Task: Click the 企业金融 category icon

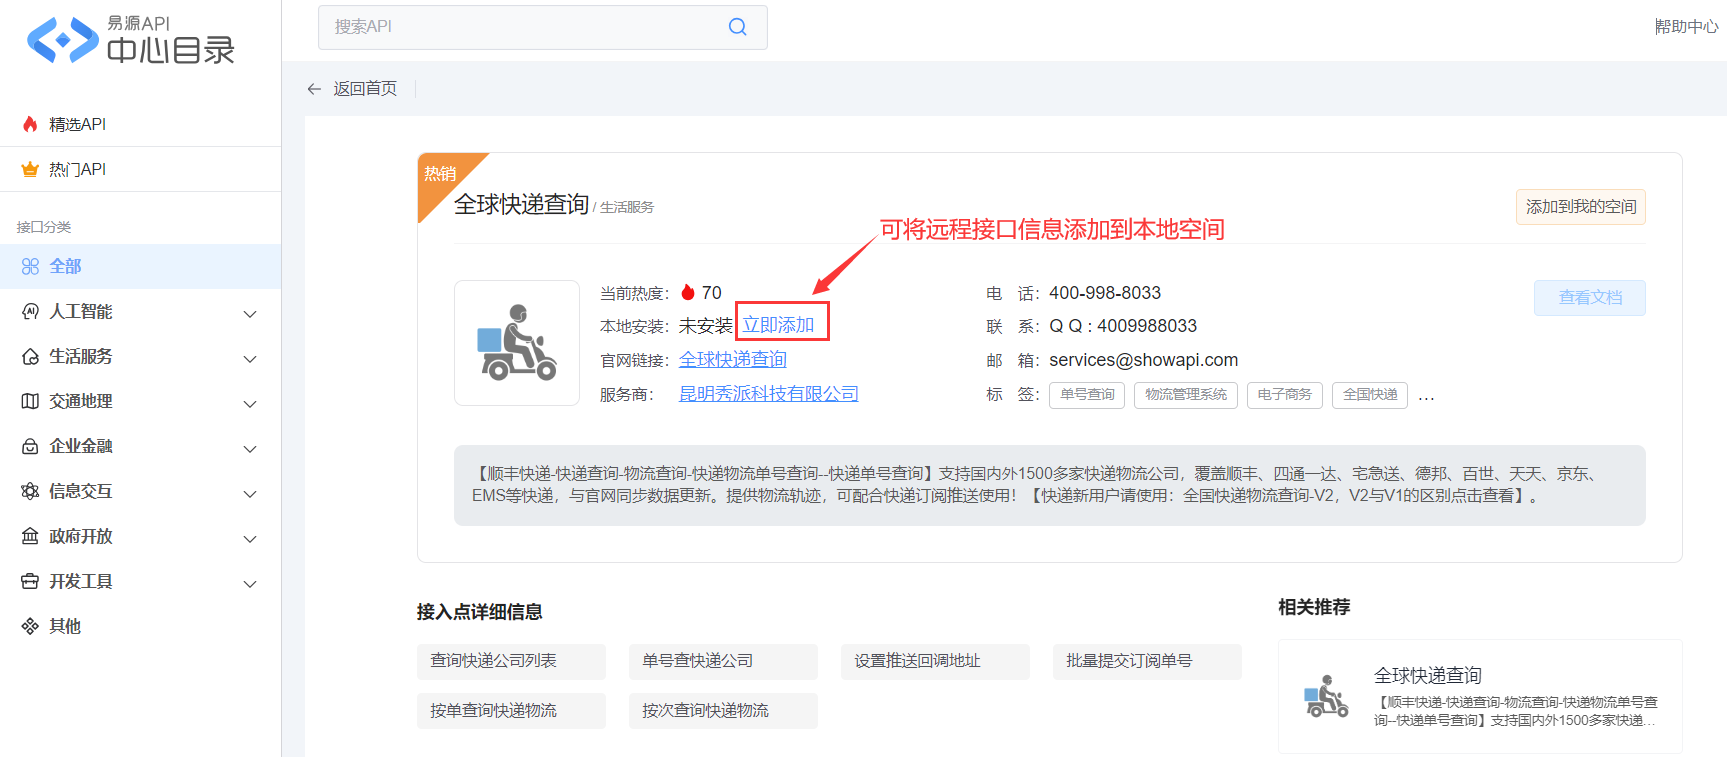Action: tap(30, 446)
